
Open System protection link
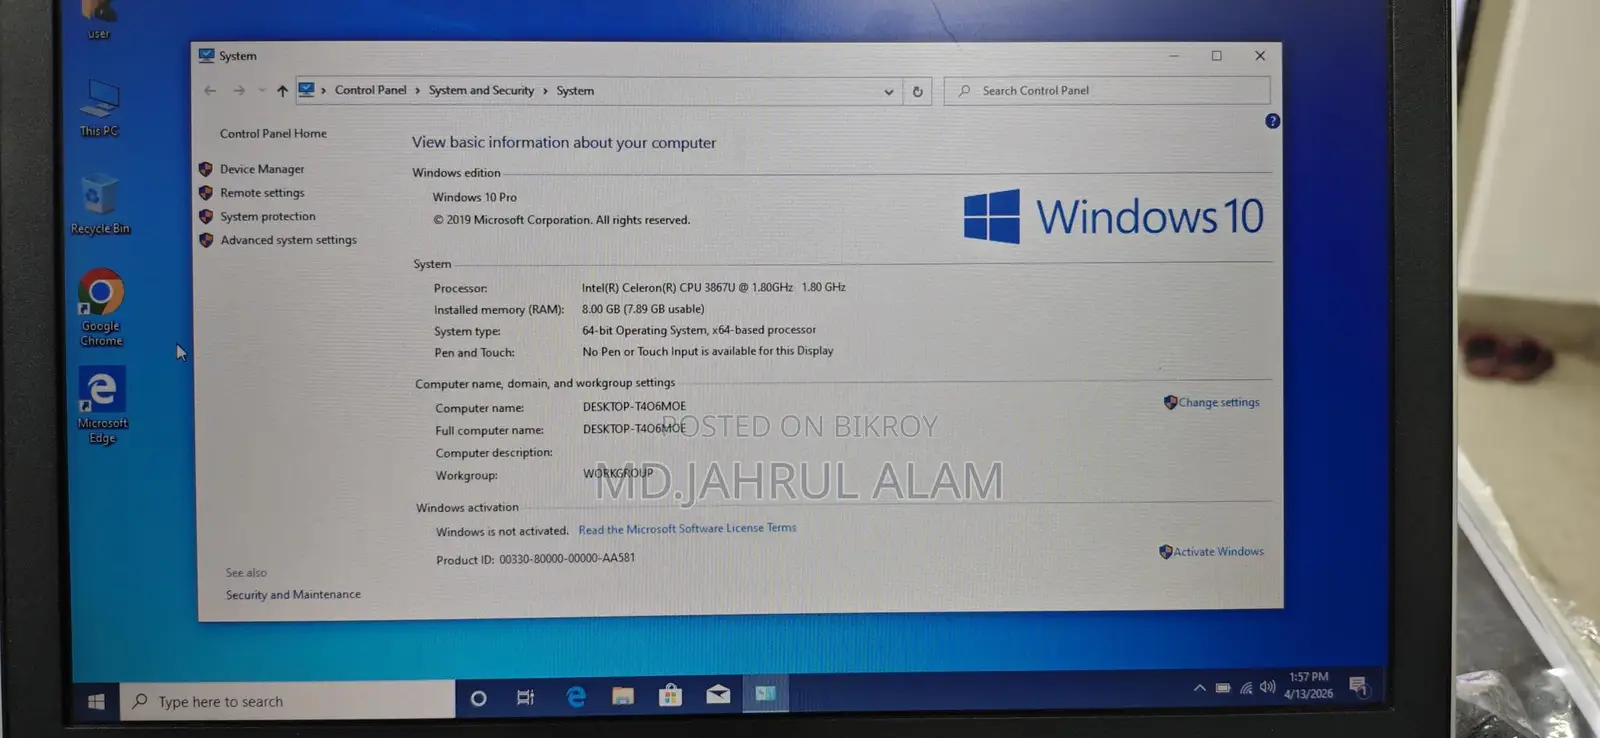click(268, 216)
